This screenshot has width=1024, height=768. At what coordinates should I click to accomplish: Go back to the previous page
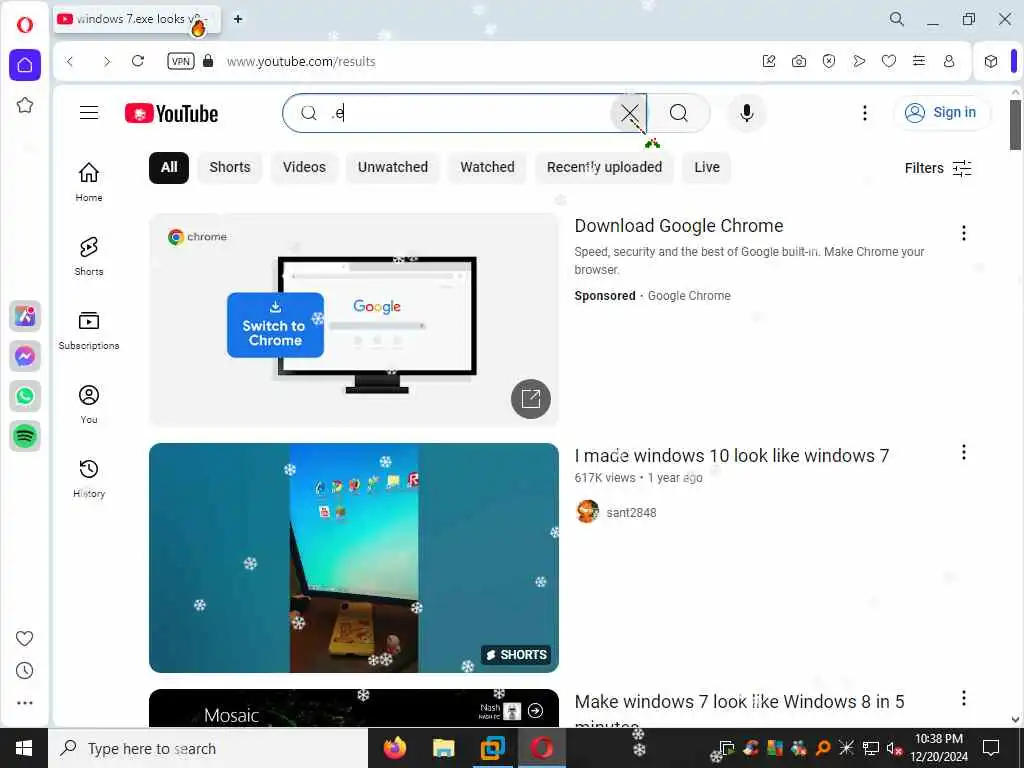coord(70,61)
